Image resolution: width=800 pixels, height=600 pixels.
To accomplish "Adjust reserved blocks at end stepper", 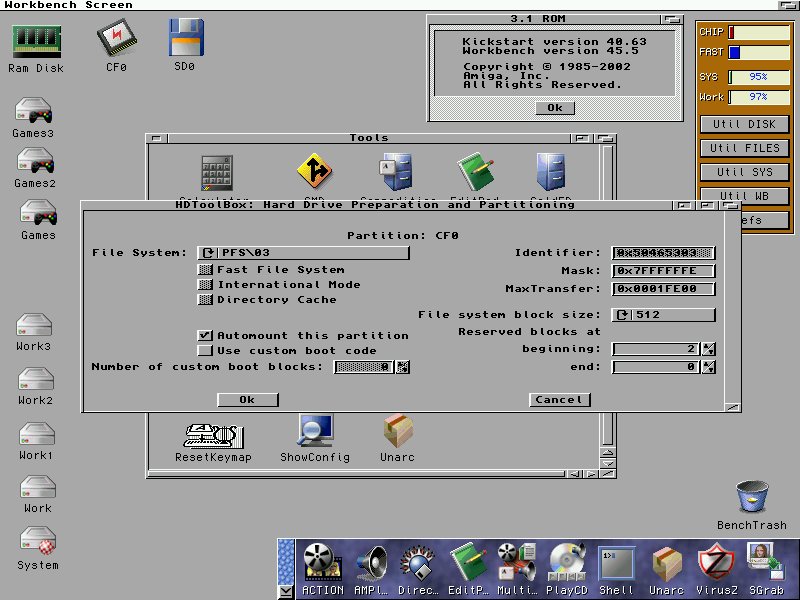I will pyautogui.click(x=709, y=367).
